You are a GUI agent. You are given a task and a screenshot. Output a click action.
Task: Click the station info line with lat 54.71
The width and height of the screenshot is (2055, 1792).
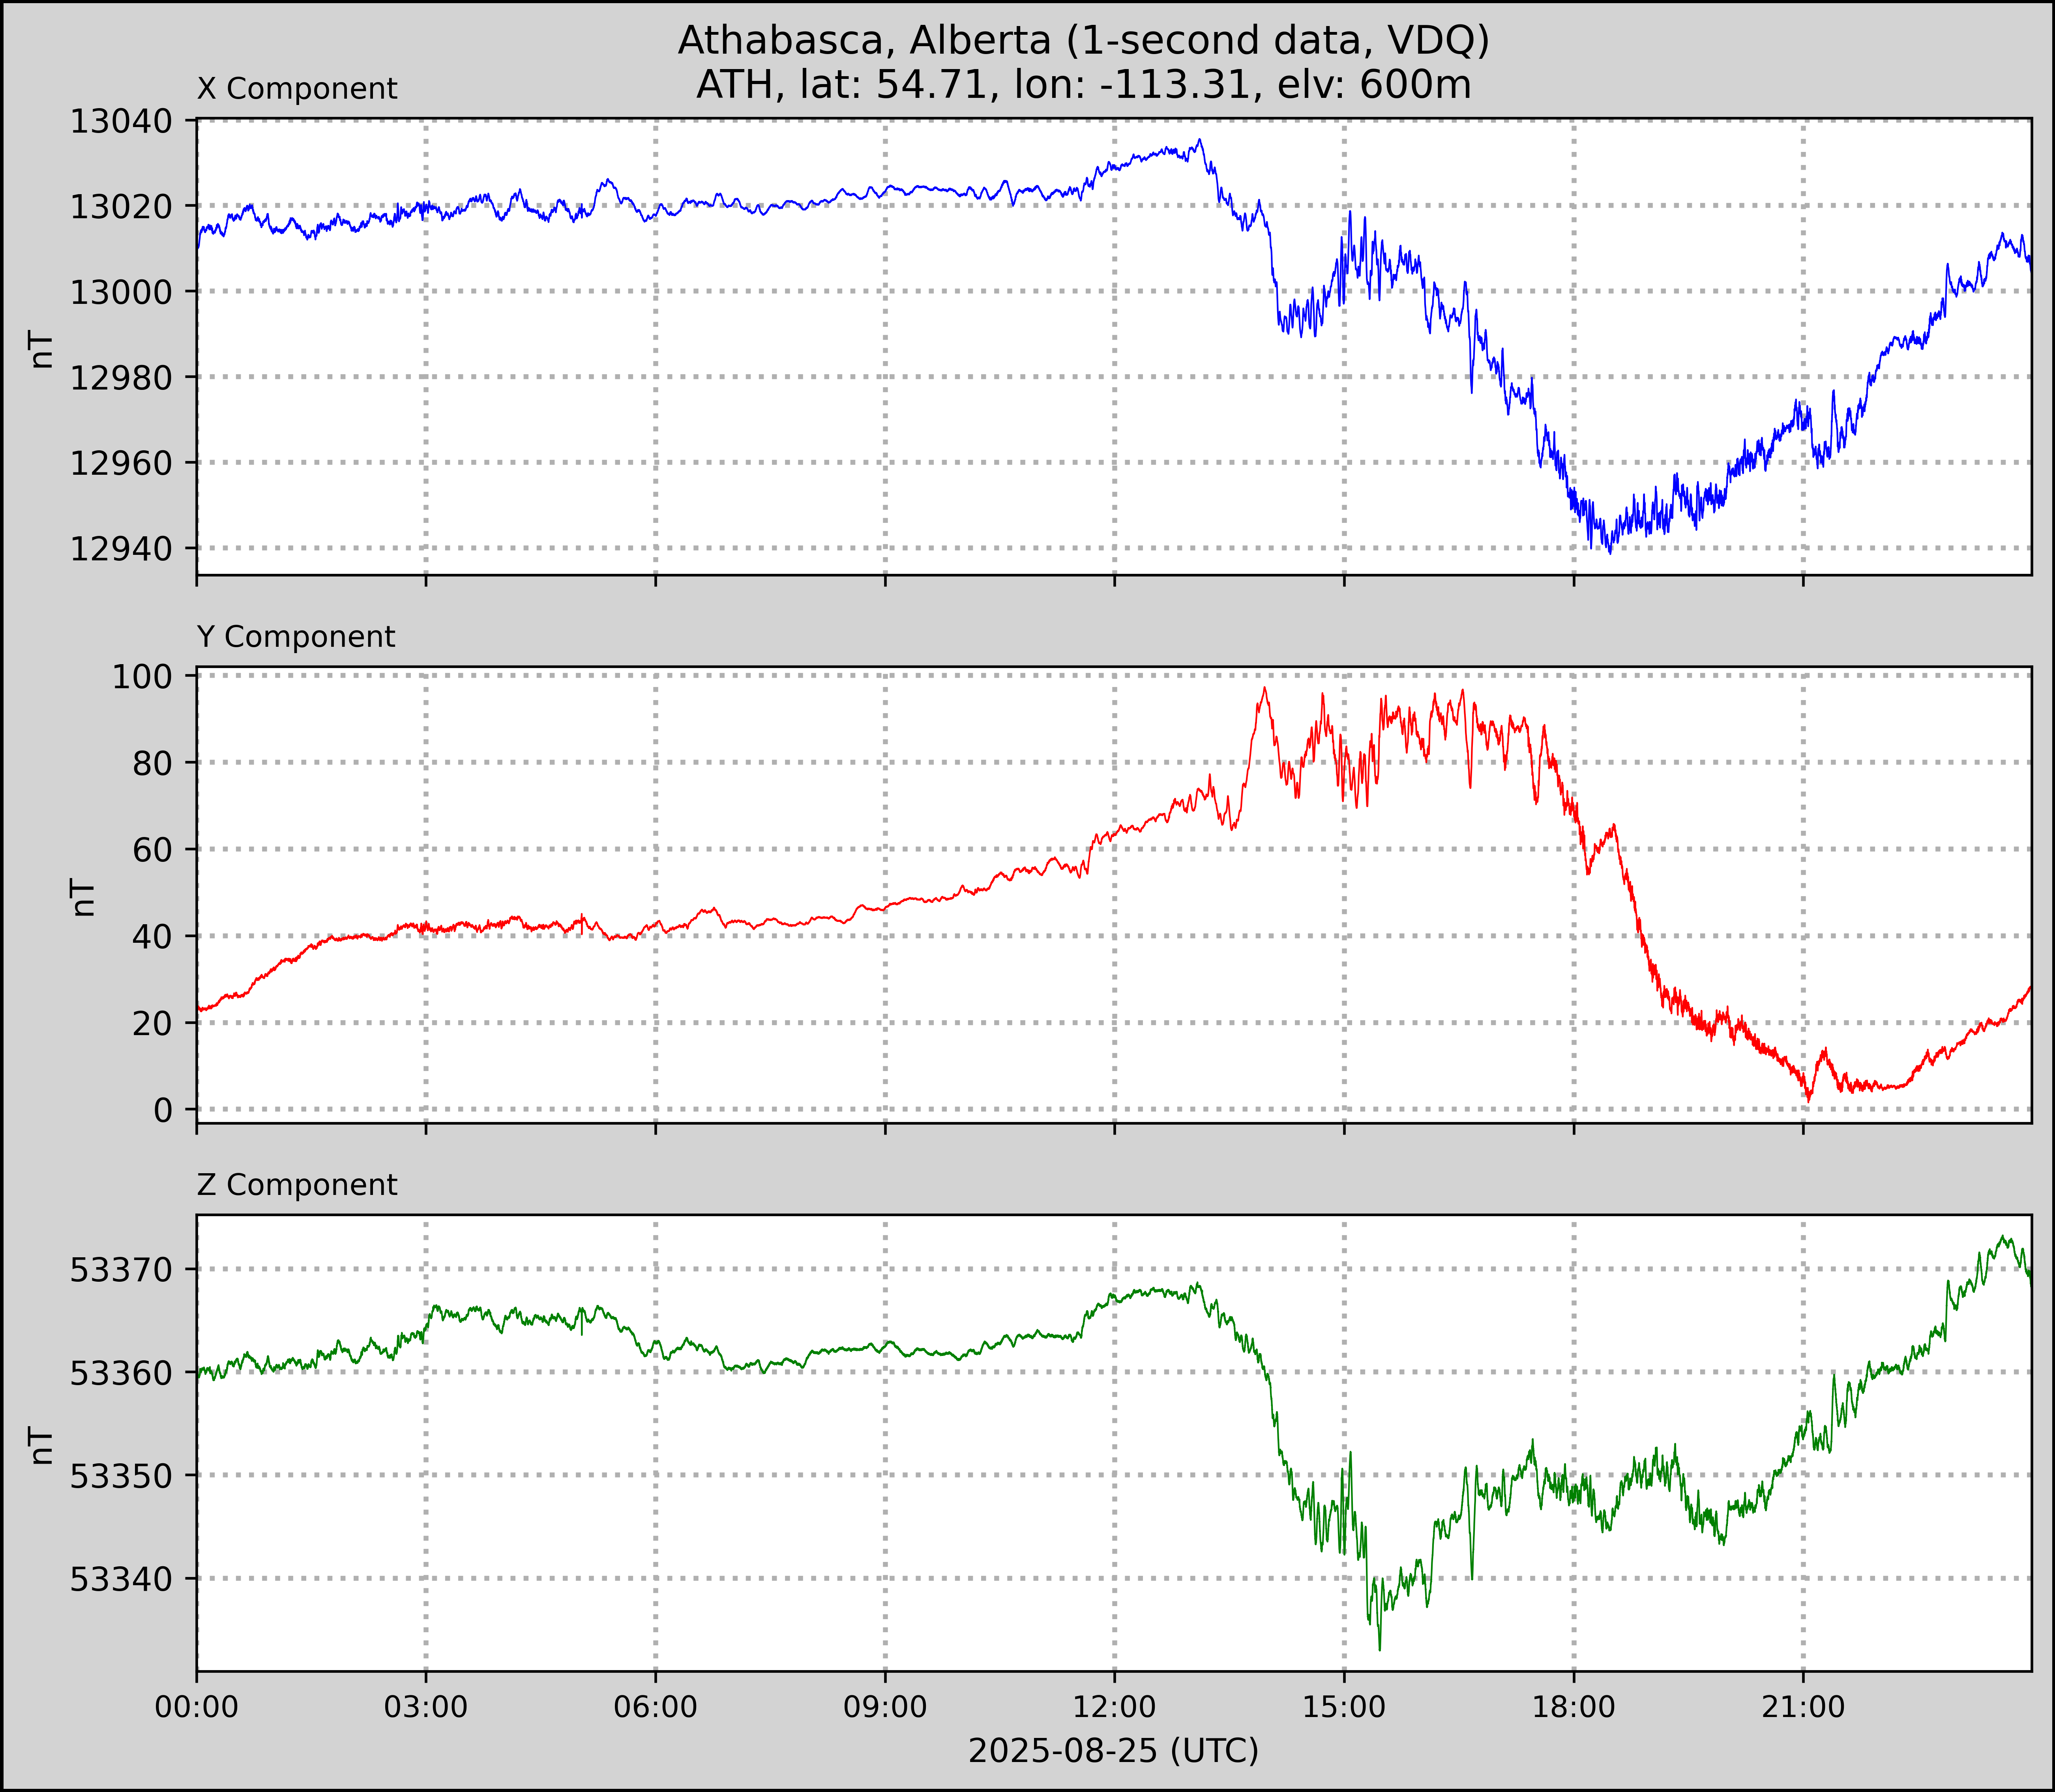(x=1083, y=85)
